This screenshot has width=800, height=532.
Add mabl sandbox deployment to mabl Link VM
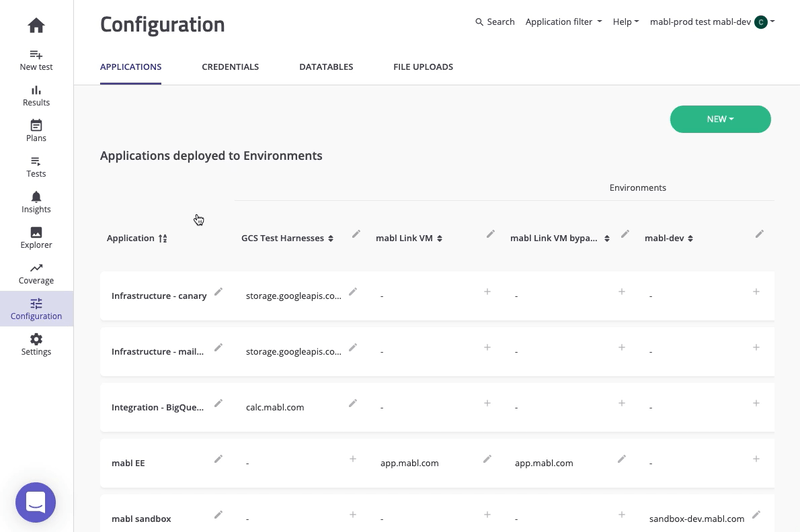click(487, 515)
